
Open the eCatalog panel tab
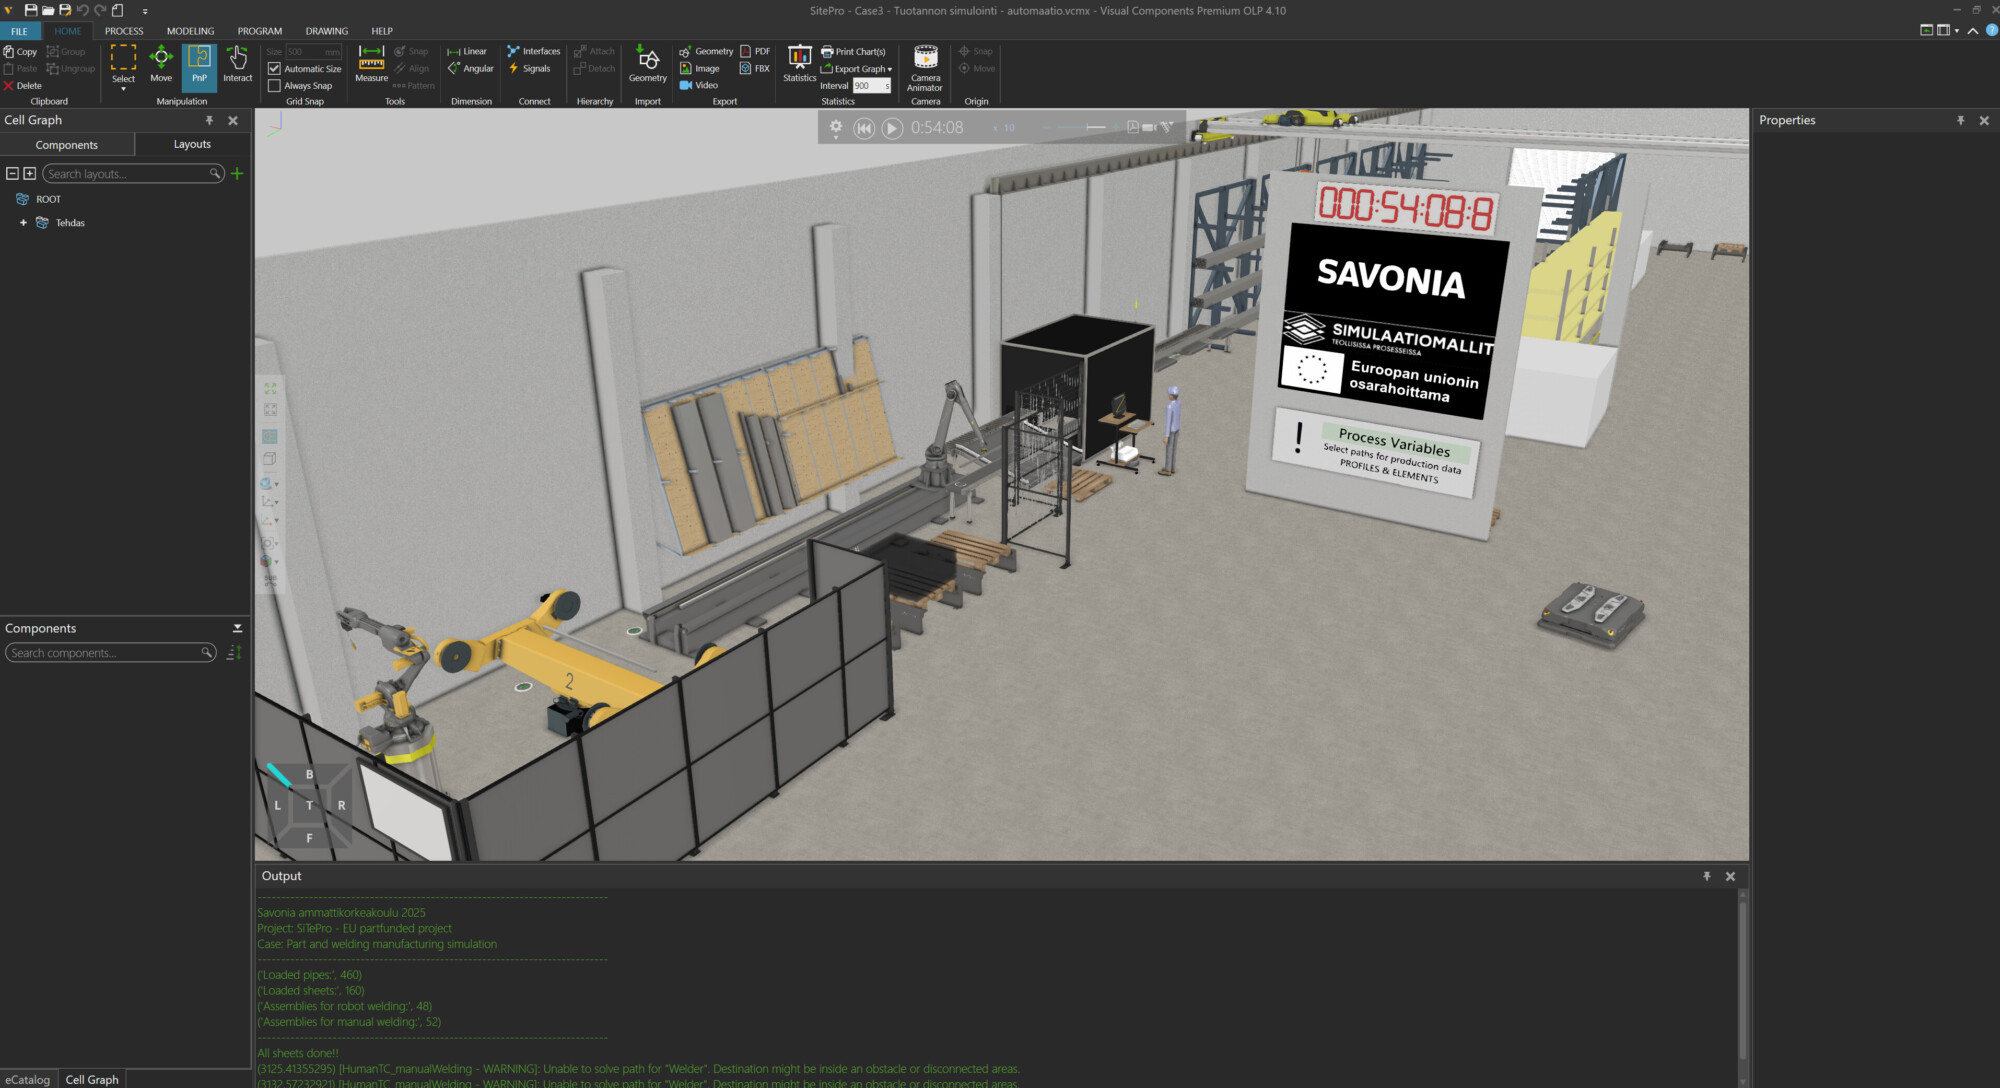[x=28, y=1079]
